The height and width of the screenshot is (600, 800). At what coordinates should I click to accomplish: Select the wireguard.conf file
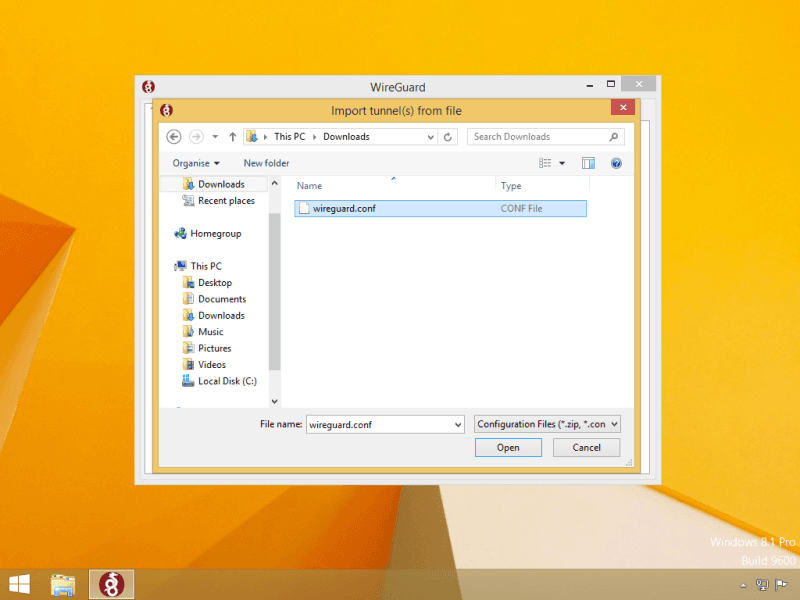pos(343,208)
